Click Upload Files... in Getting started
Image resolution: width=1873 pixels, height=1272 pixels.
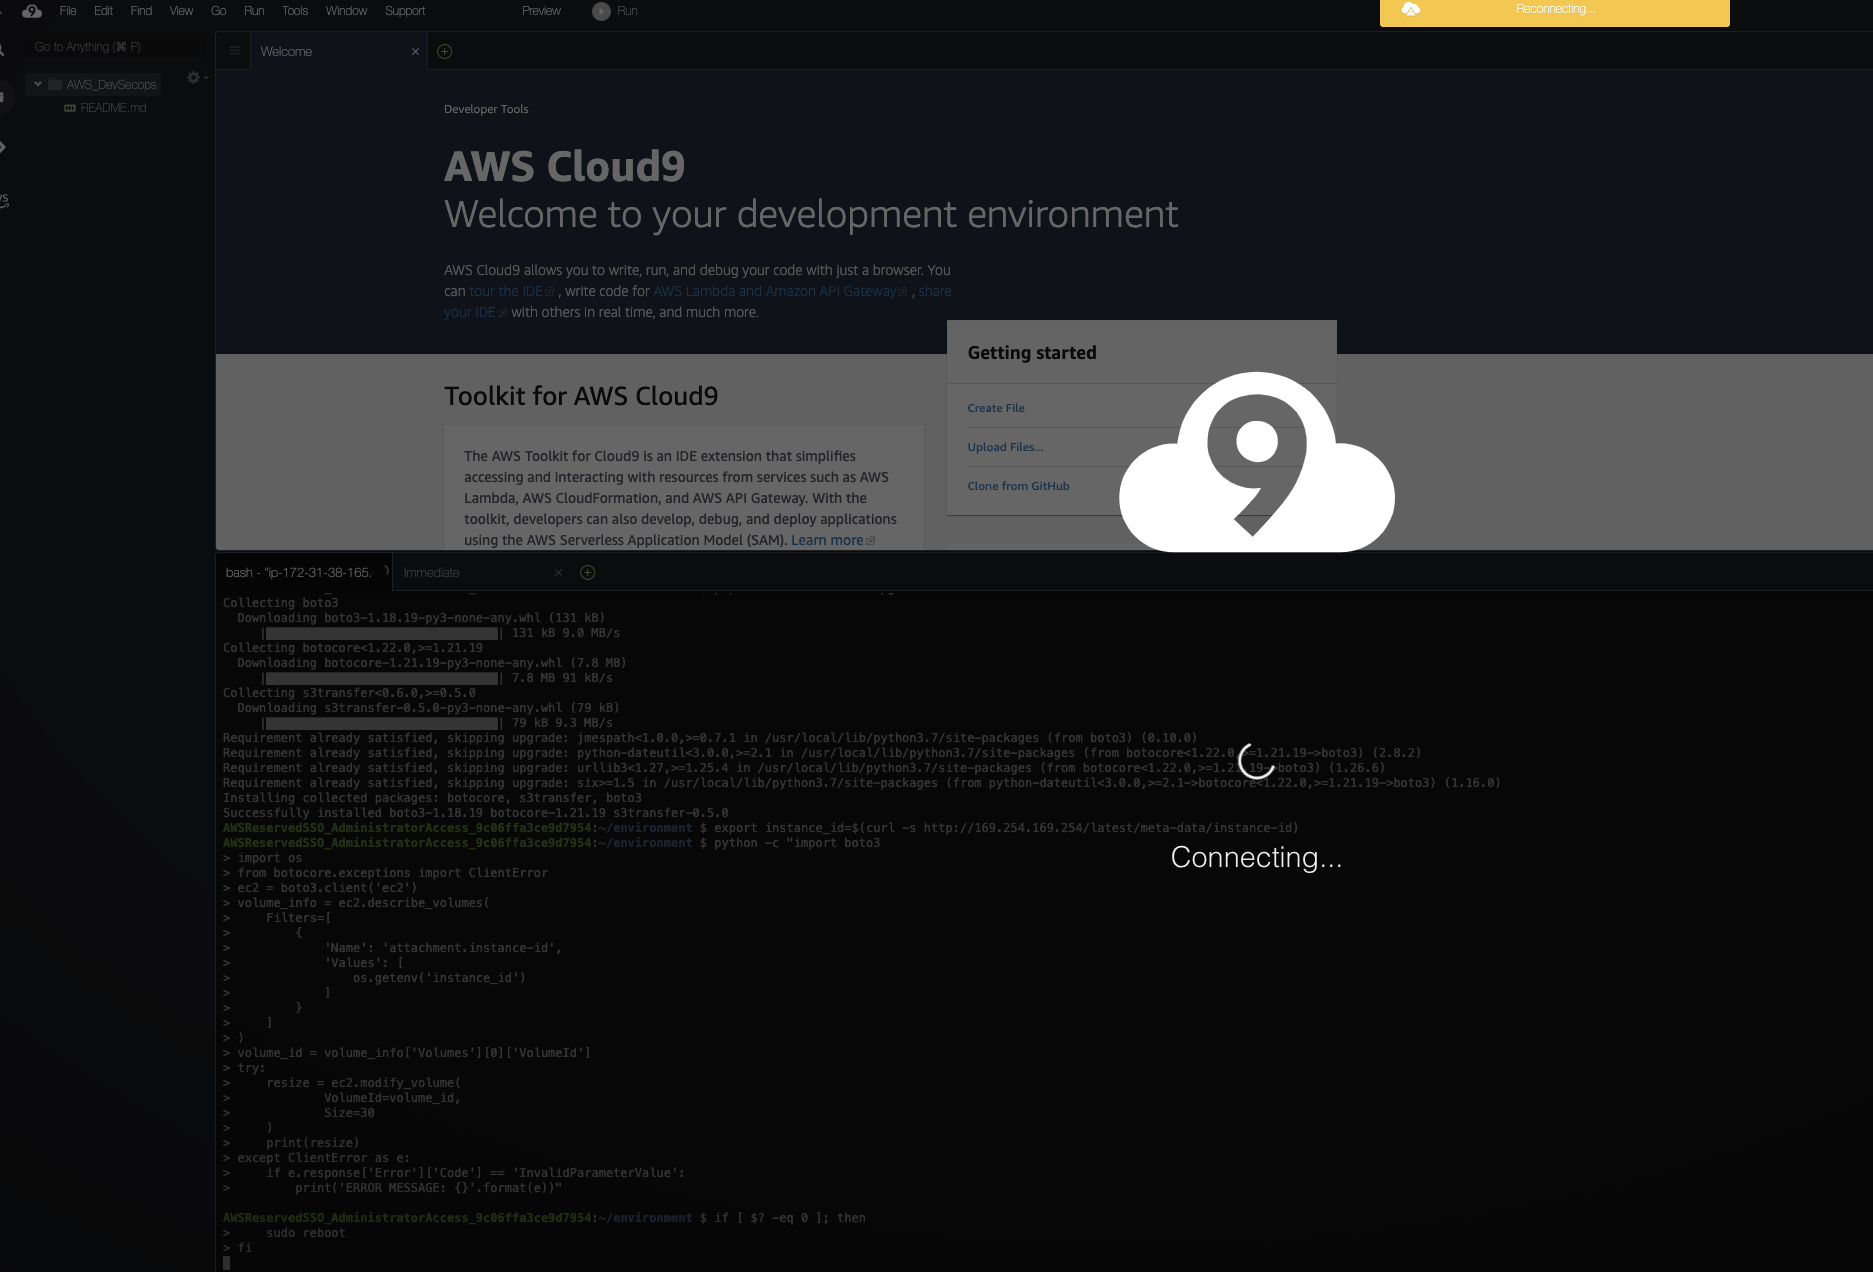(1005, 447)
